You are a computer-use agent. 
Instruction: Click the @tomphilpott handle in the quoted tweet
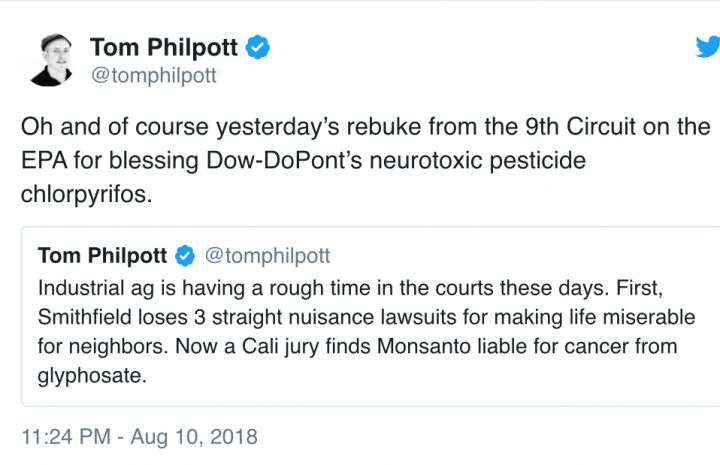tap(267, 256)
